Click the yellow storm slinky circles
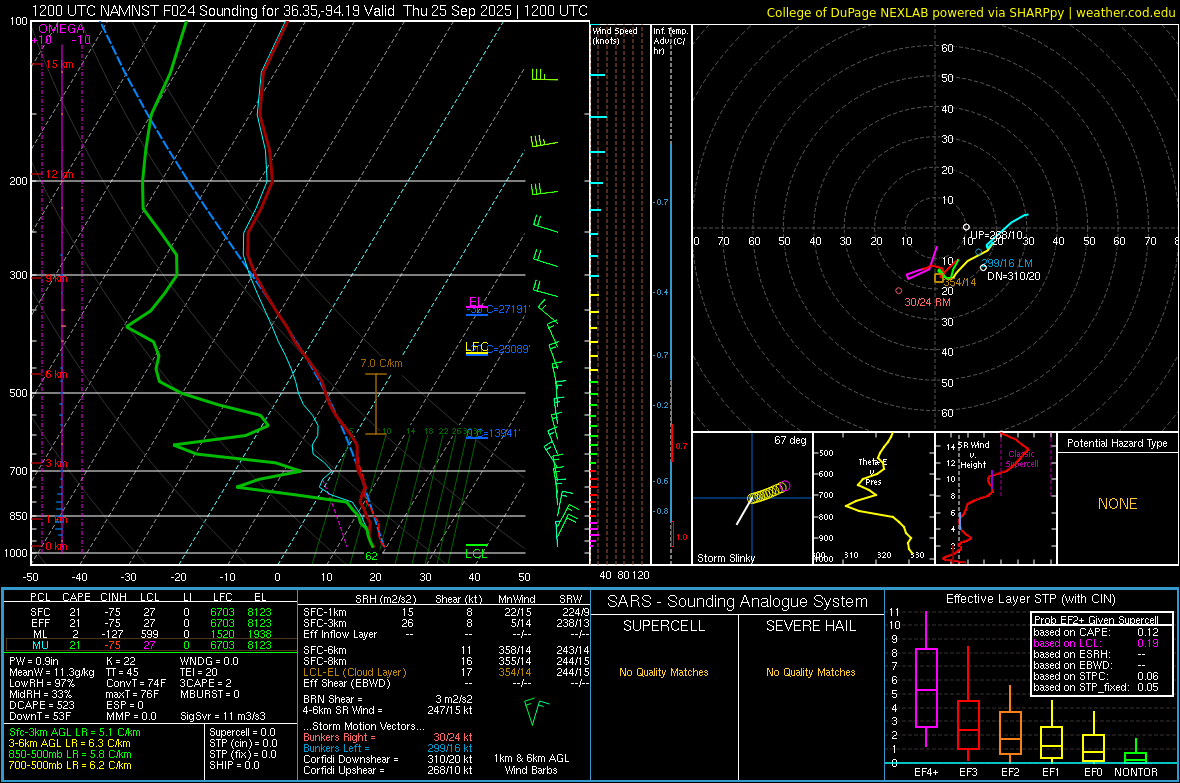Image resolution: width=1180 pixels, height=783 pixels. [x=769, y=492]
